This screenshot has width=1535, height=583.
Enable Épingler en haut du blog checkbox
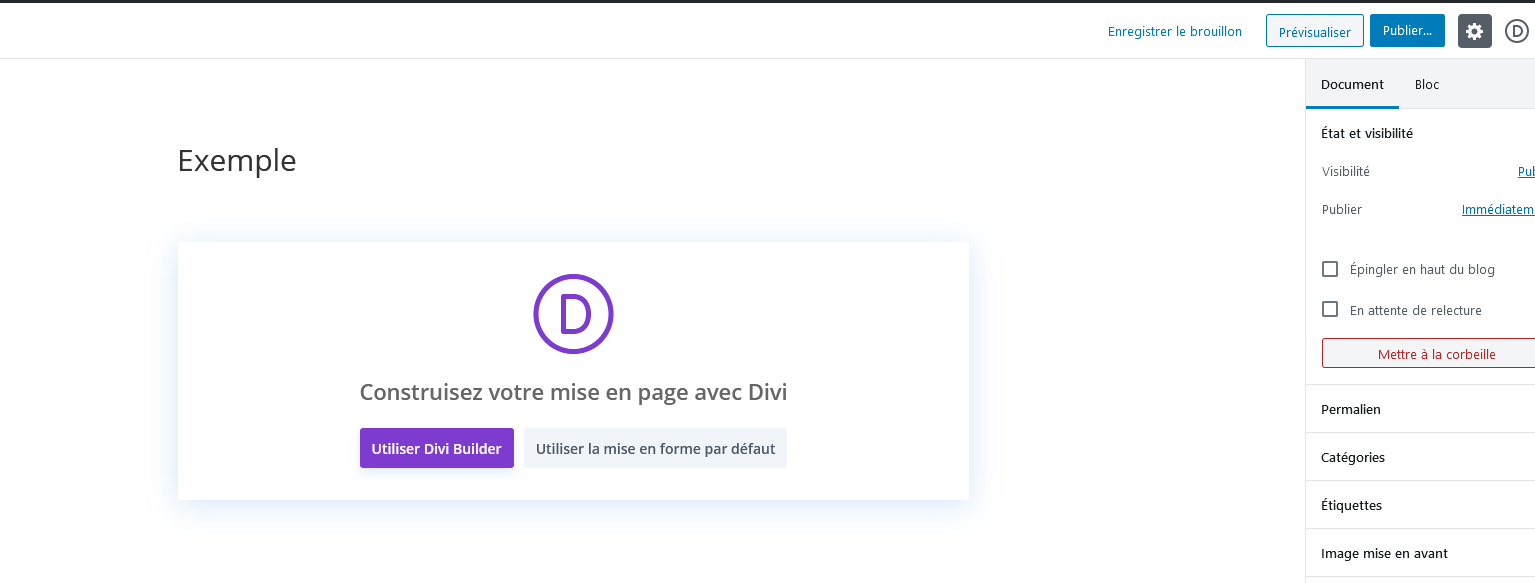pyautogui.click(x=1330, y=269)
